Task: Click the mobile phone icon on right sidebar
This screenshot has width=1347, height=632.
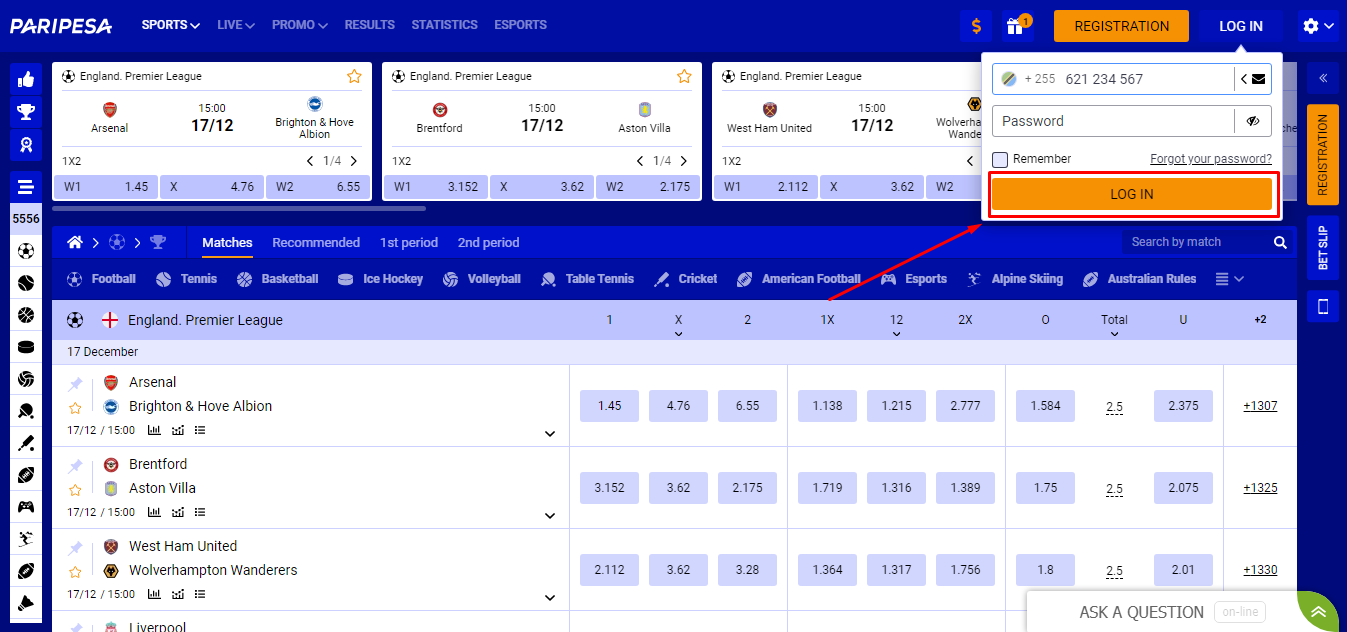Action: point(1322,307)
